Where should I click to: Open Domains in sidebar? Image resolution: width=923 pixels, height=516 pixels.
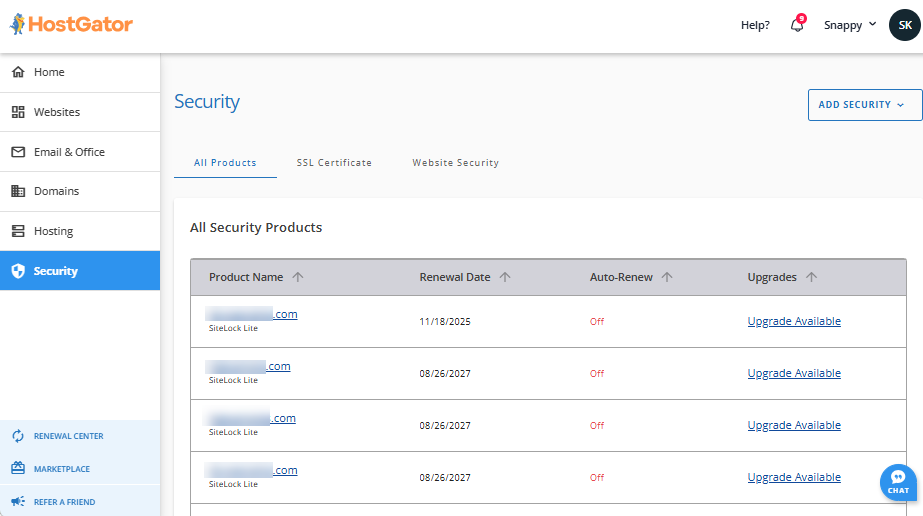coord(80,191)
